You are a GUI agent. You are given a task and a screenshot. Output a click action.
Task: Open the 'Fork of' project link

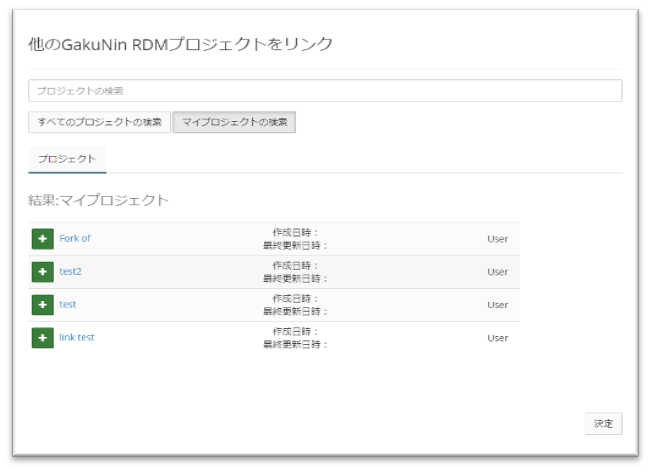pos(75,238)
